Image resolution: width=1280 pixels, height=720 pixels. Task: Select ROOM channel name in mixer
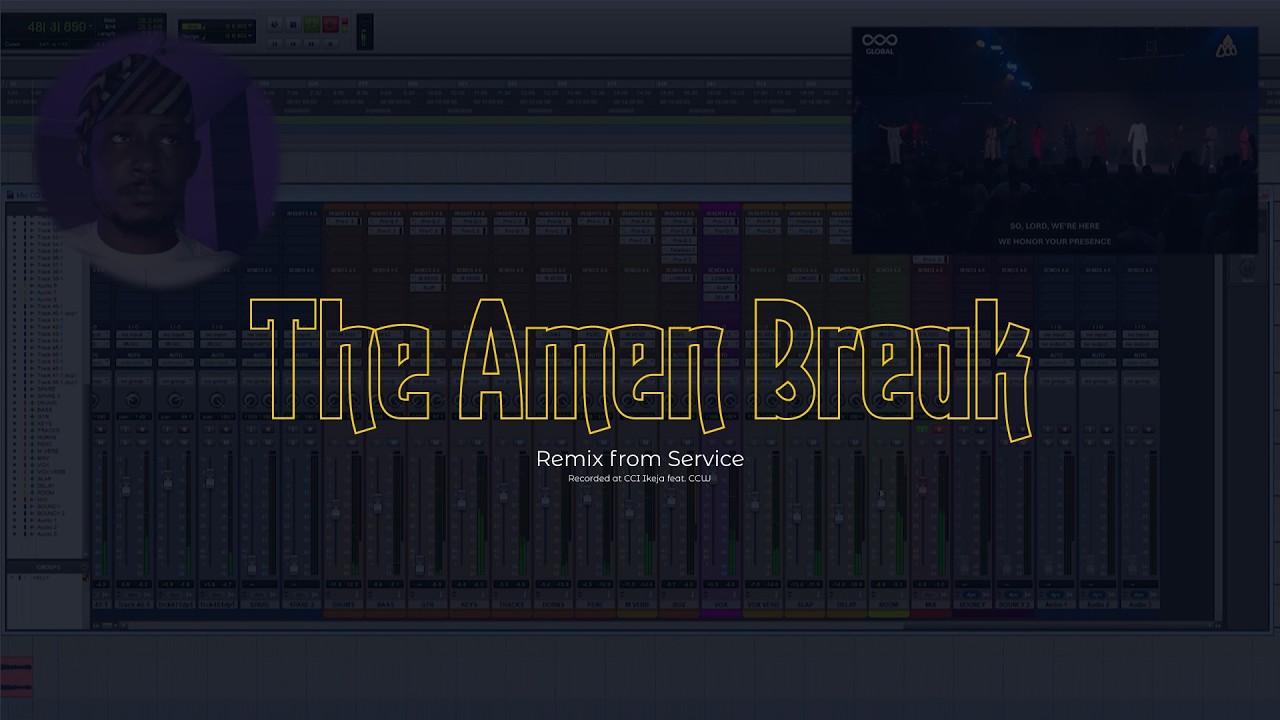point(889,605)
